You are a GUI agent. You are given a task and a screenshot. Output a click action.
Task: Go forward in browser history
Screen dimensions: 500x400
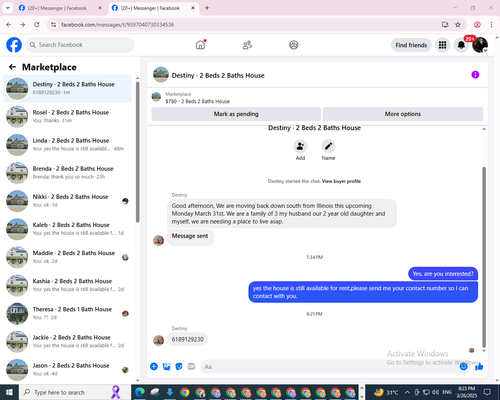[x=22, y=24]
